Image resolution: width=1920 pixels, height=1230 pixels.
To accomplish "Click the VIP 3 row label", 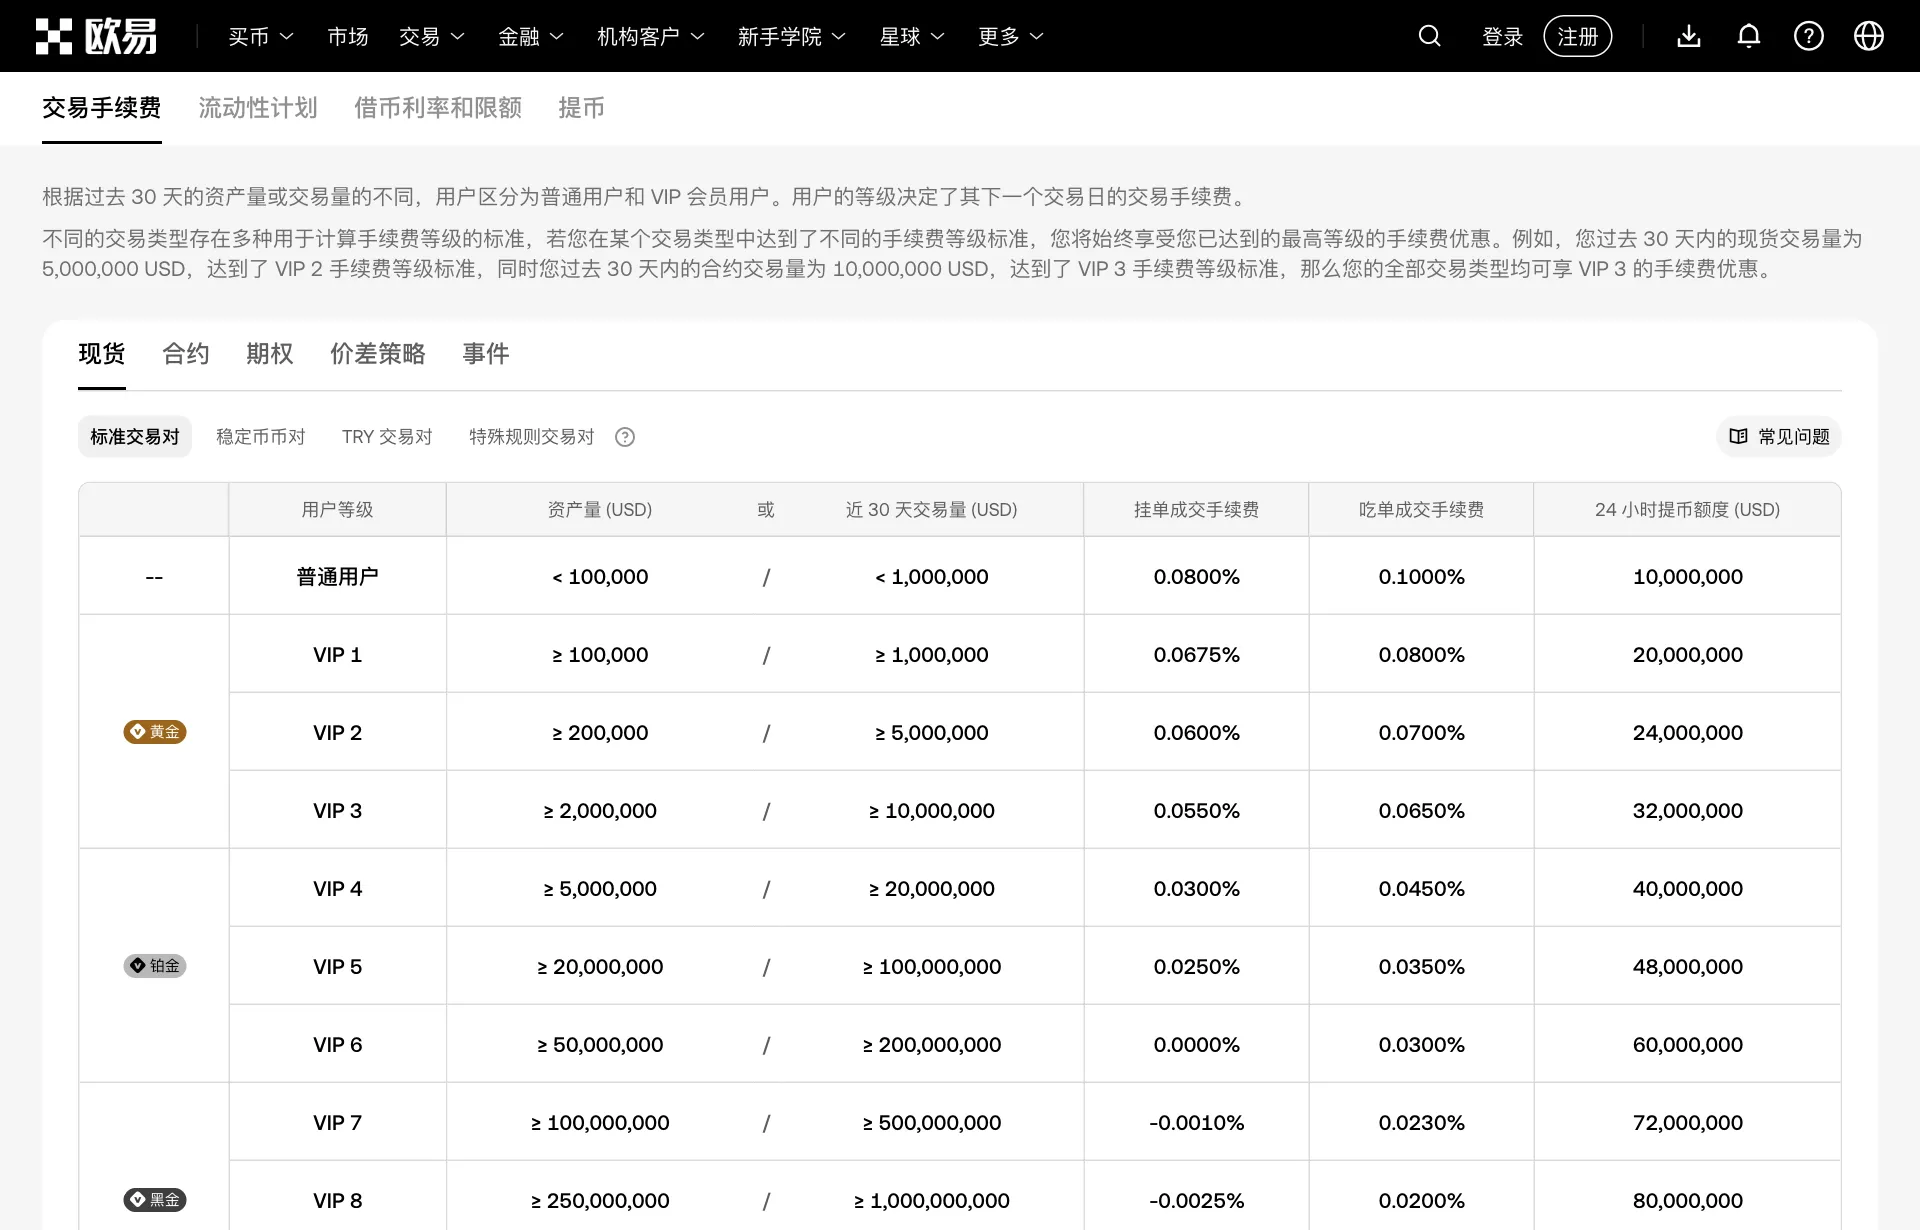I will (x=338, y=811).
